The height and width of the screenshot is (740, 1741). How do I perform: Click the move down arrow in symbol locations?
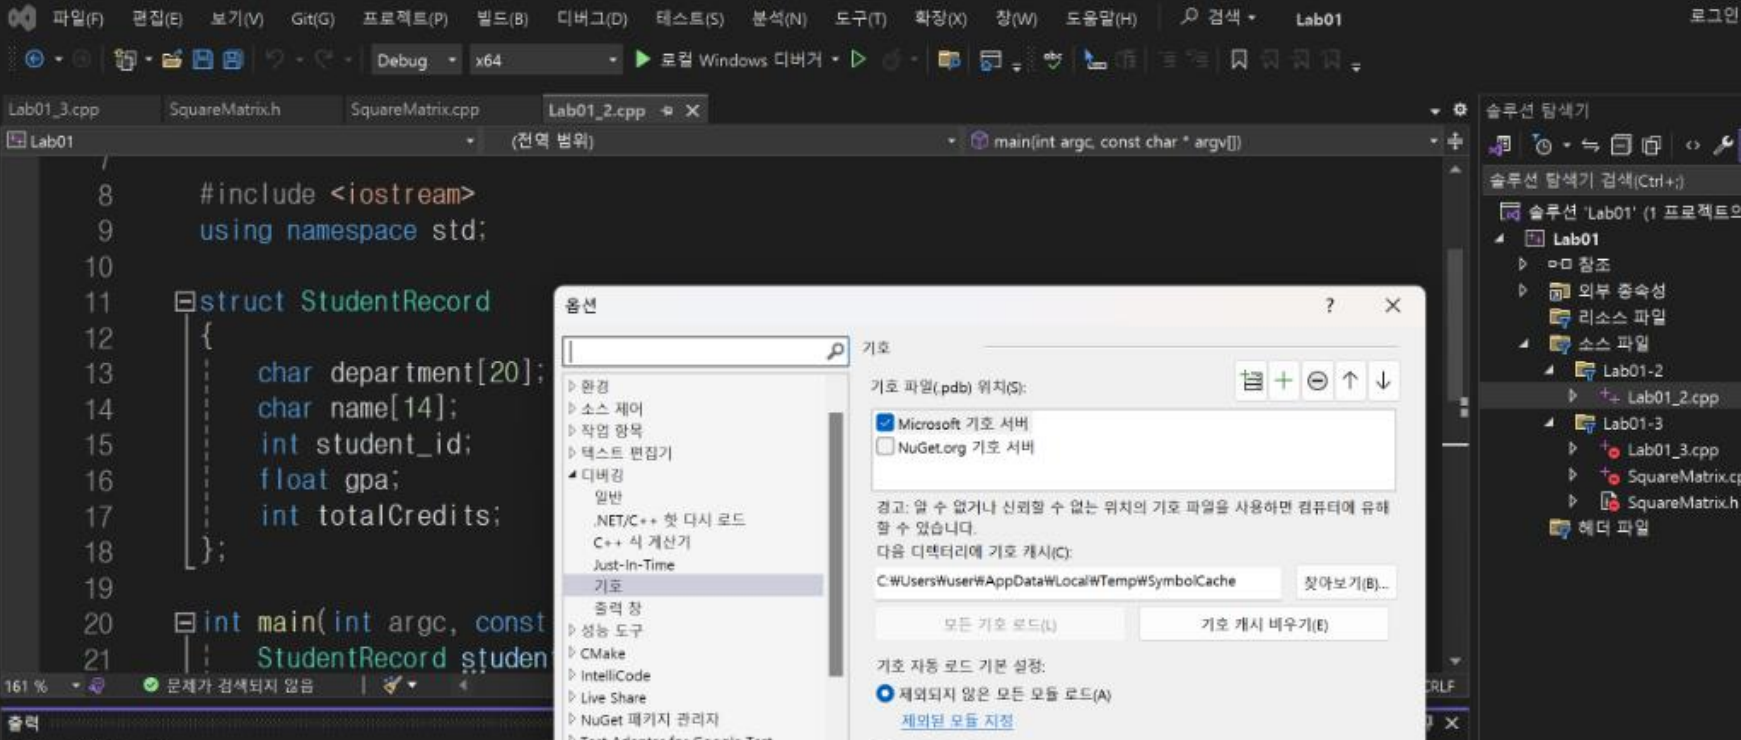point(1383,381)
